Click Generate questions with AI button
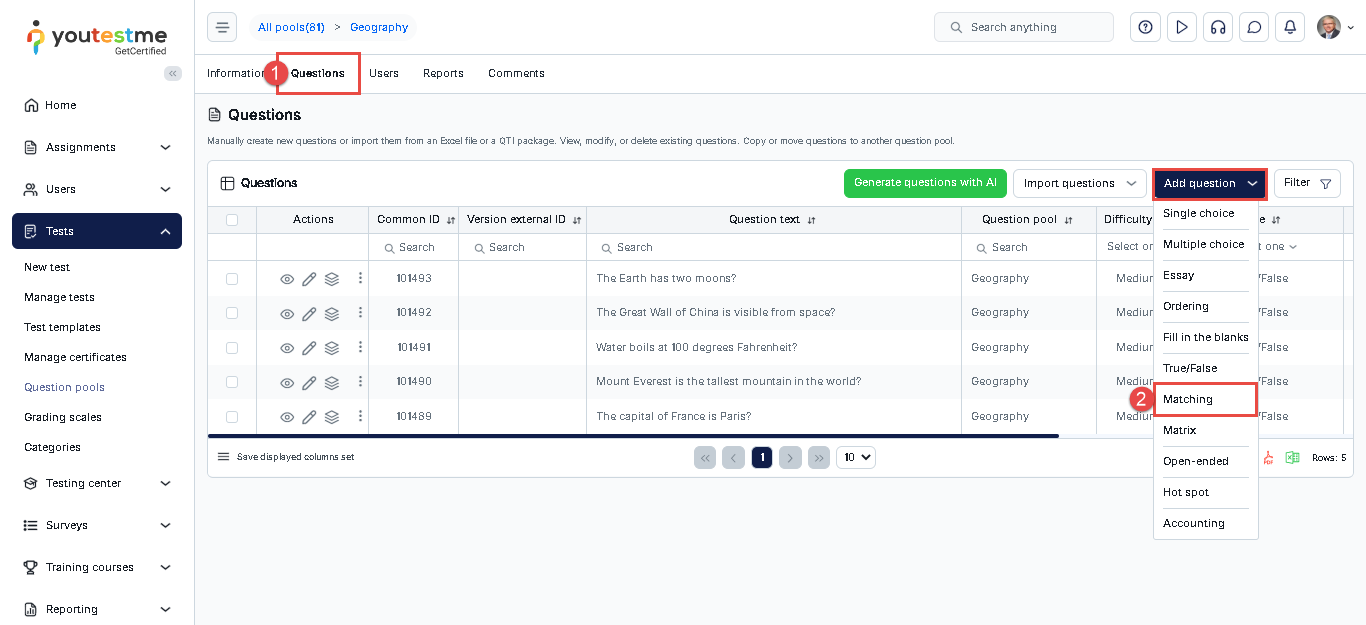The image size is (1366, 625). 925,183
